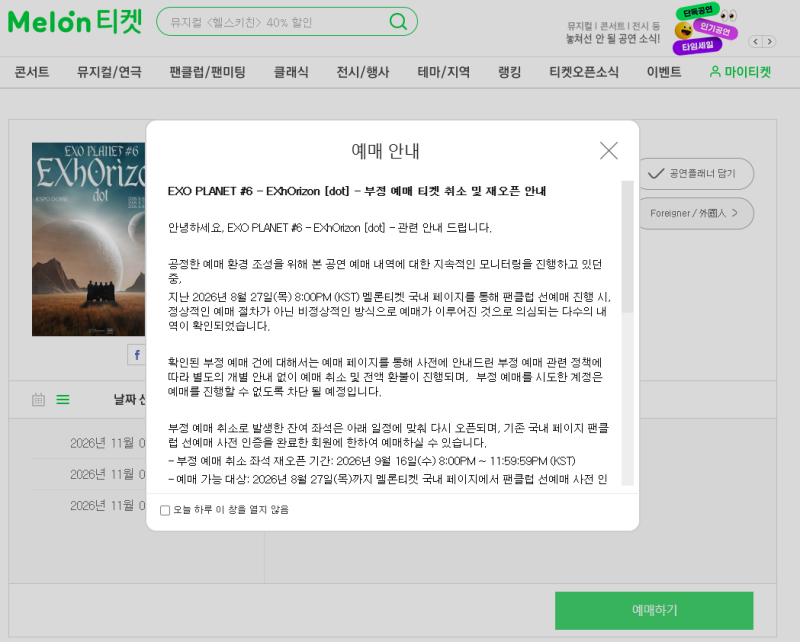Open the 랭킹 menu
This screenshot has width=800, height=642.
pos(509,72)
